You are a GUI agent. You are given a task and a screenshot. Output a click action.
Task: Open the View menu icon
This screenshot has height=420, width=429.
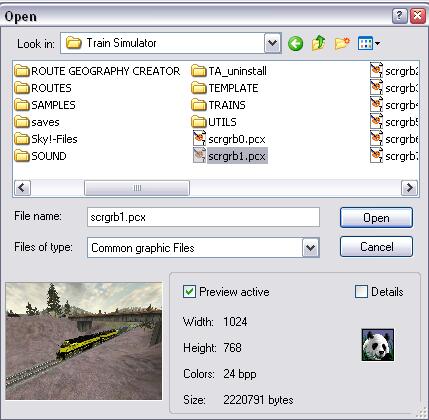pyautogui.click(x=368, y=43)
